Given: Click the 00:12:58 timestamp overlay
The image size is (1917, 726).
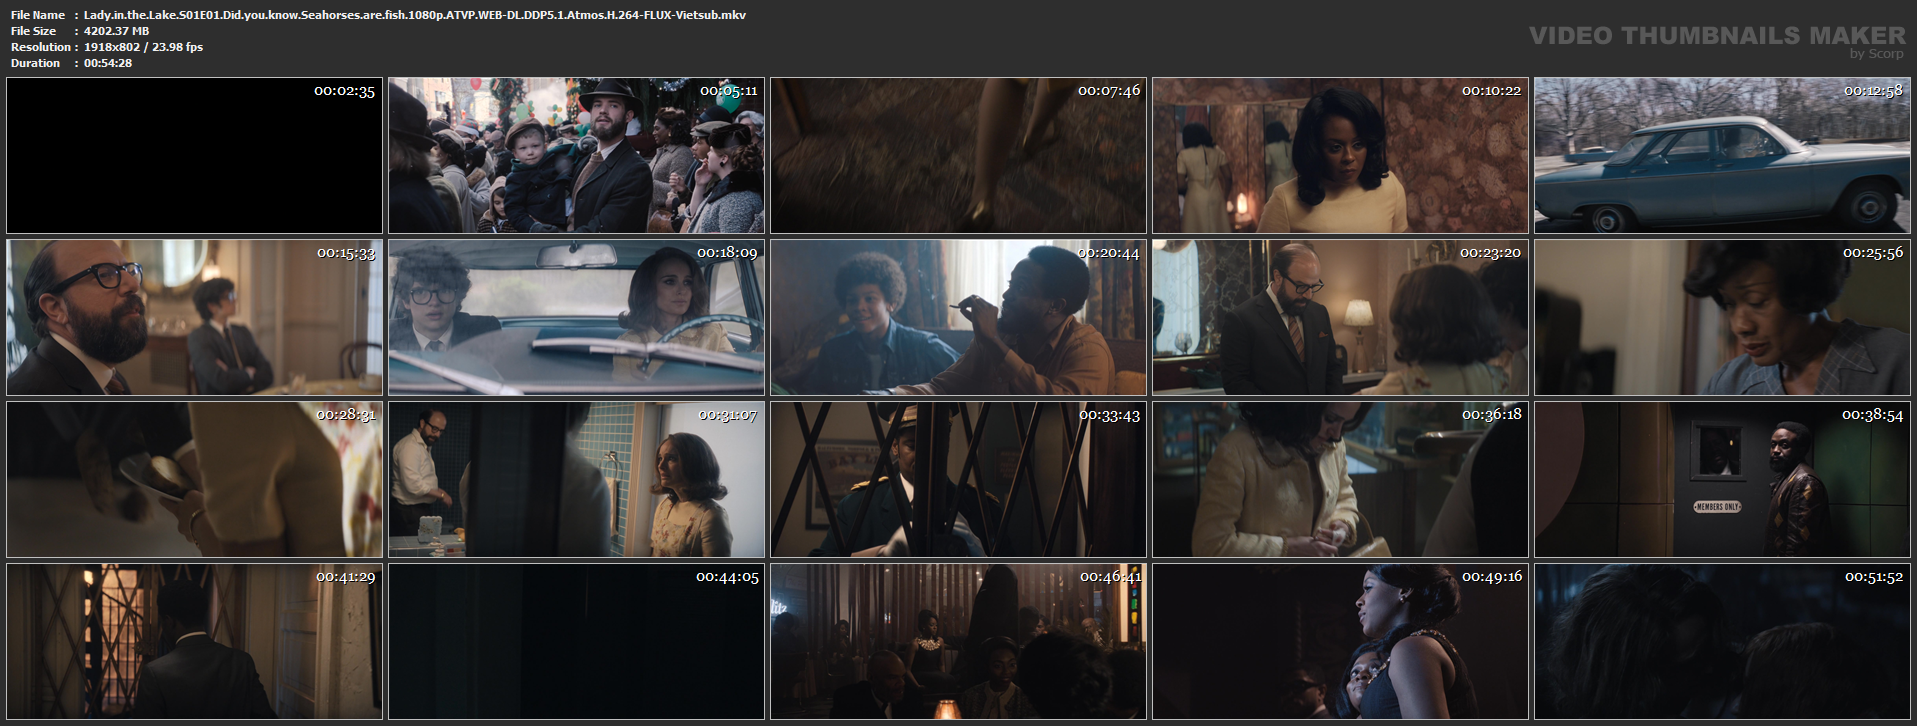Looking at the screenshot, I should click(x=1873, y=91).
